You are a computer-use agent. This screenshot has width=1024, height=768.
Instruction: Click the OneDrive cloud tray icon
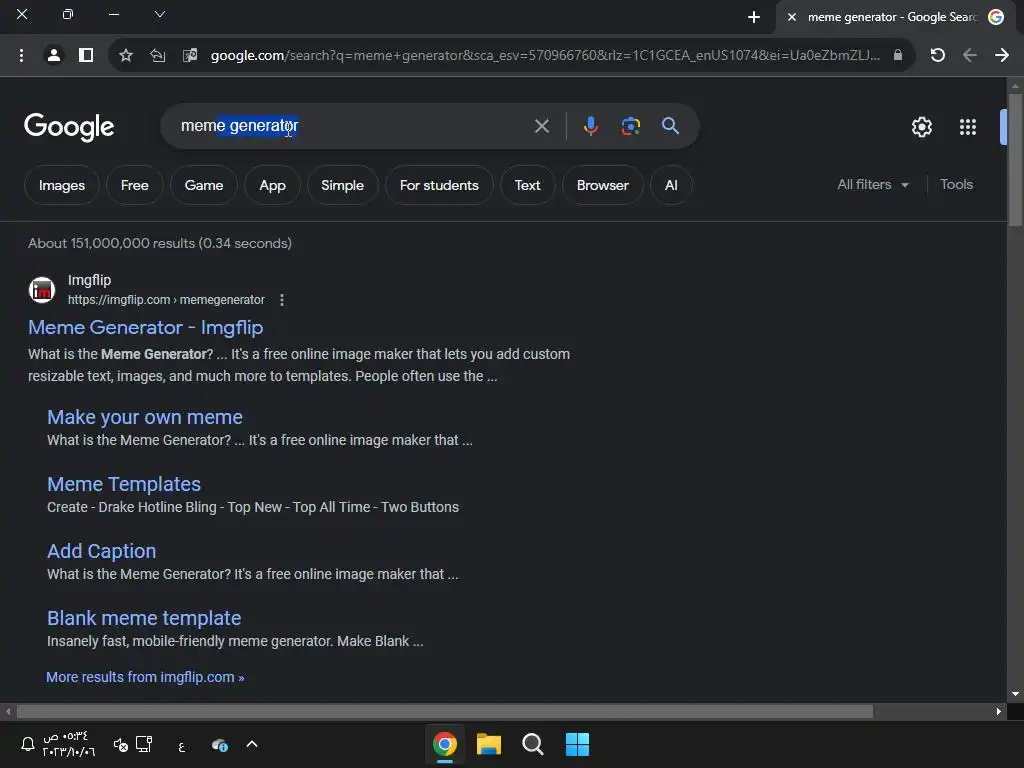[220, 744]
